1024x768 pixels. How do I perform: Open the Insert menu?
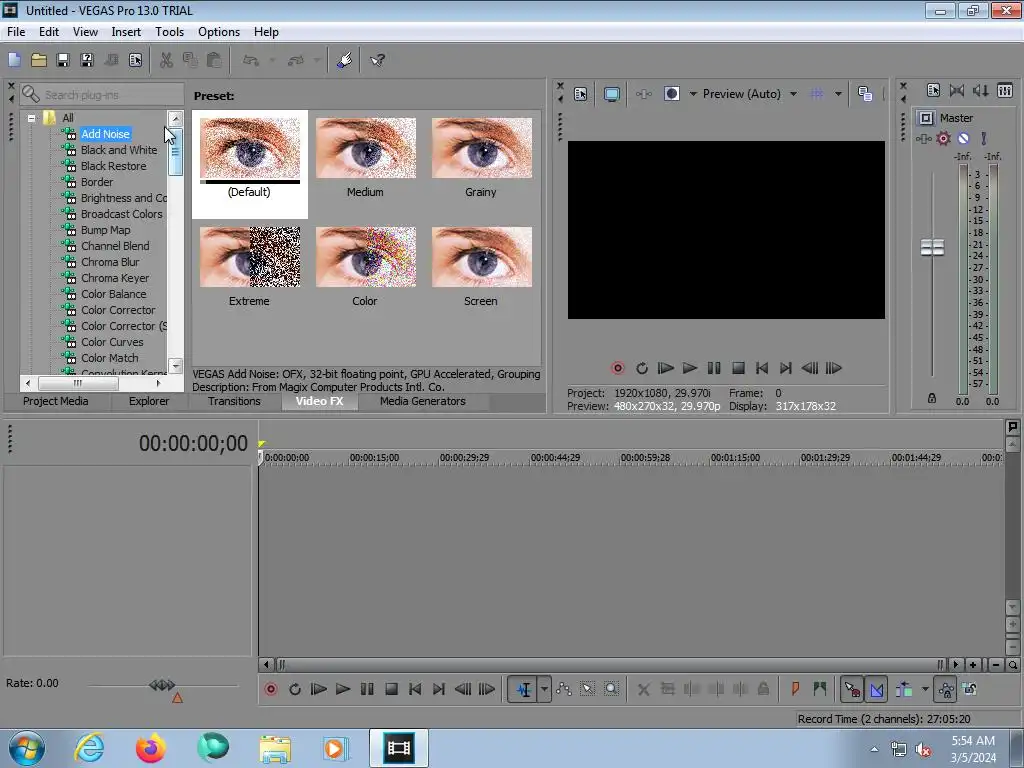[126, 31]
